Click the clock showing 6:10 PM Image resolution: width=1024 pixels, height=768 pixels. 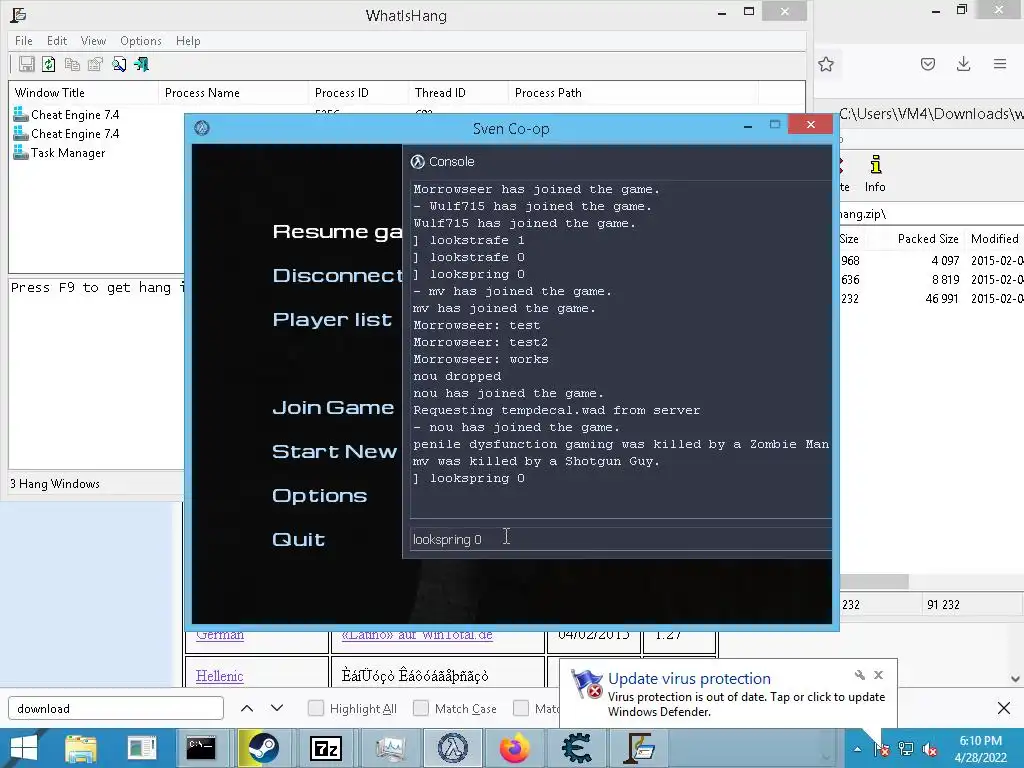click(x=980, y=749)
